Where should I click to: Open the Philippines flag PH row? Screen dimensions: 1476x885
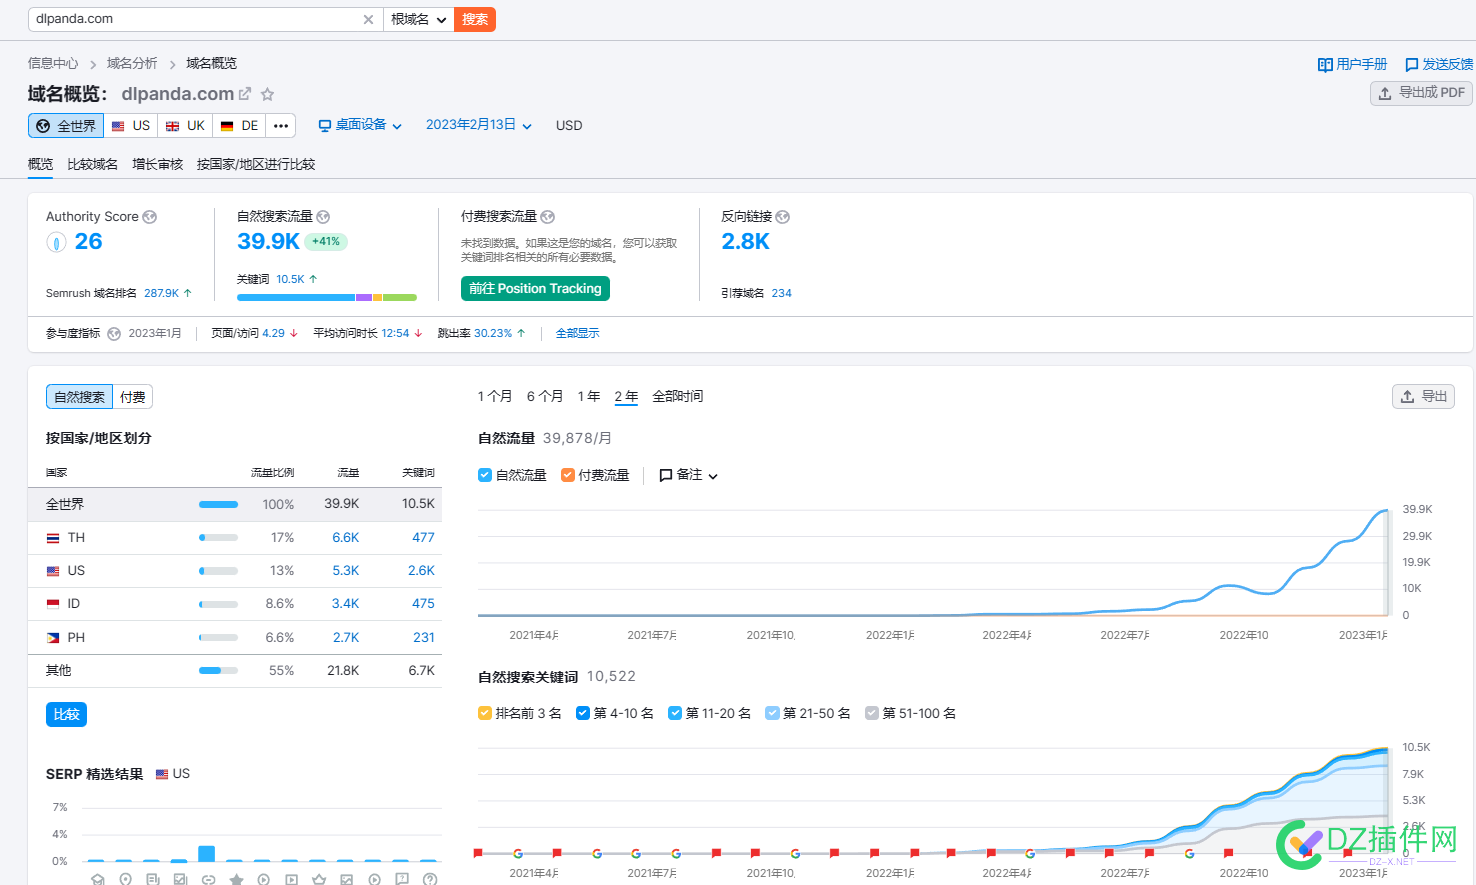(x=235, y=638)
